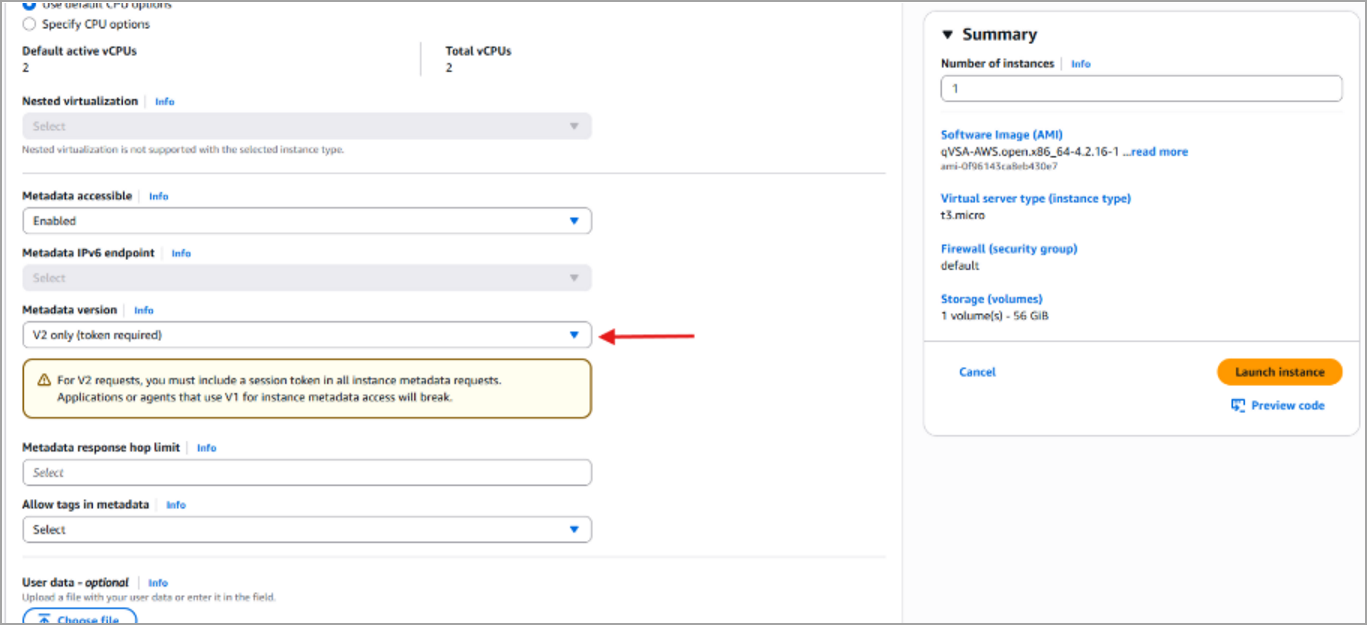Open Info link for Metadata IPv6 endpoint
The image size is (1367, 625).
click(181, 254)
